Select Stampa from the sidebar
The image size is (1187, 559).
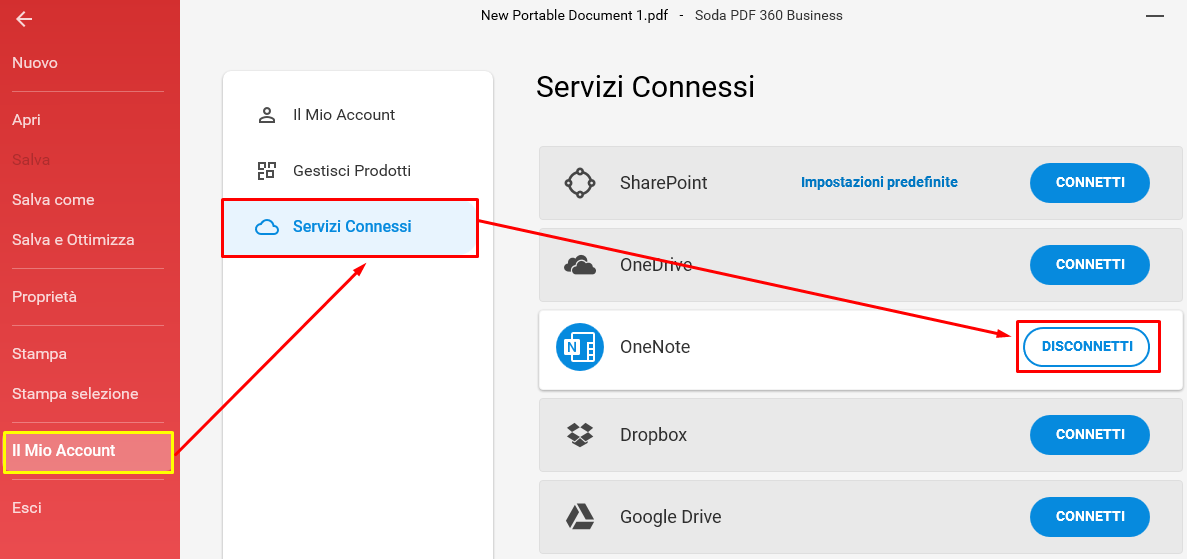pos(39,354)
